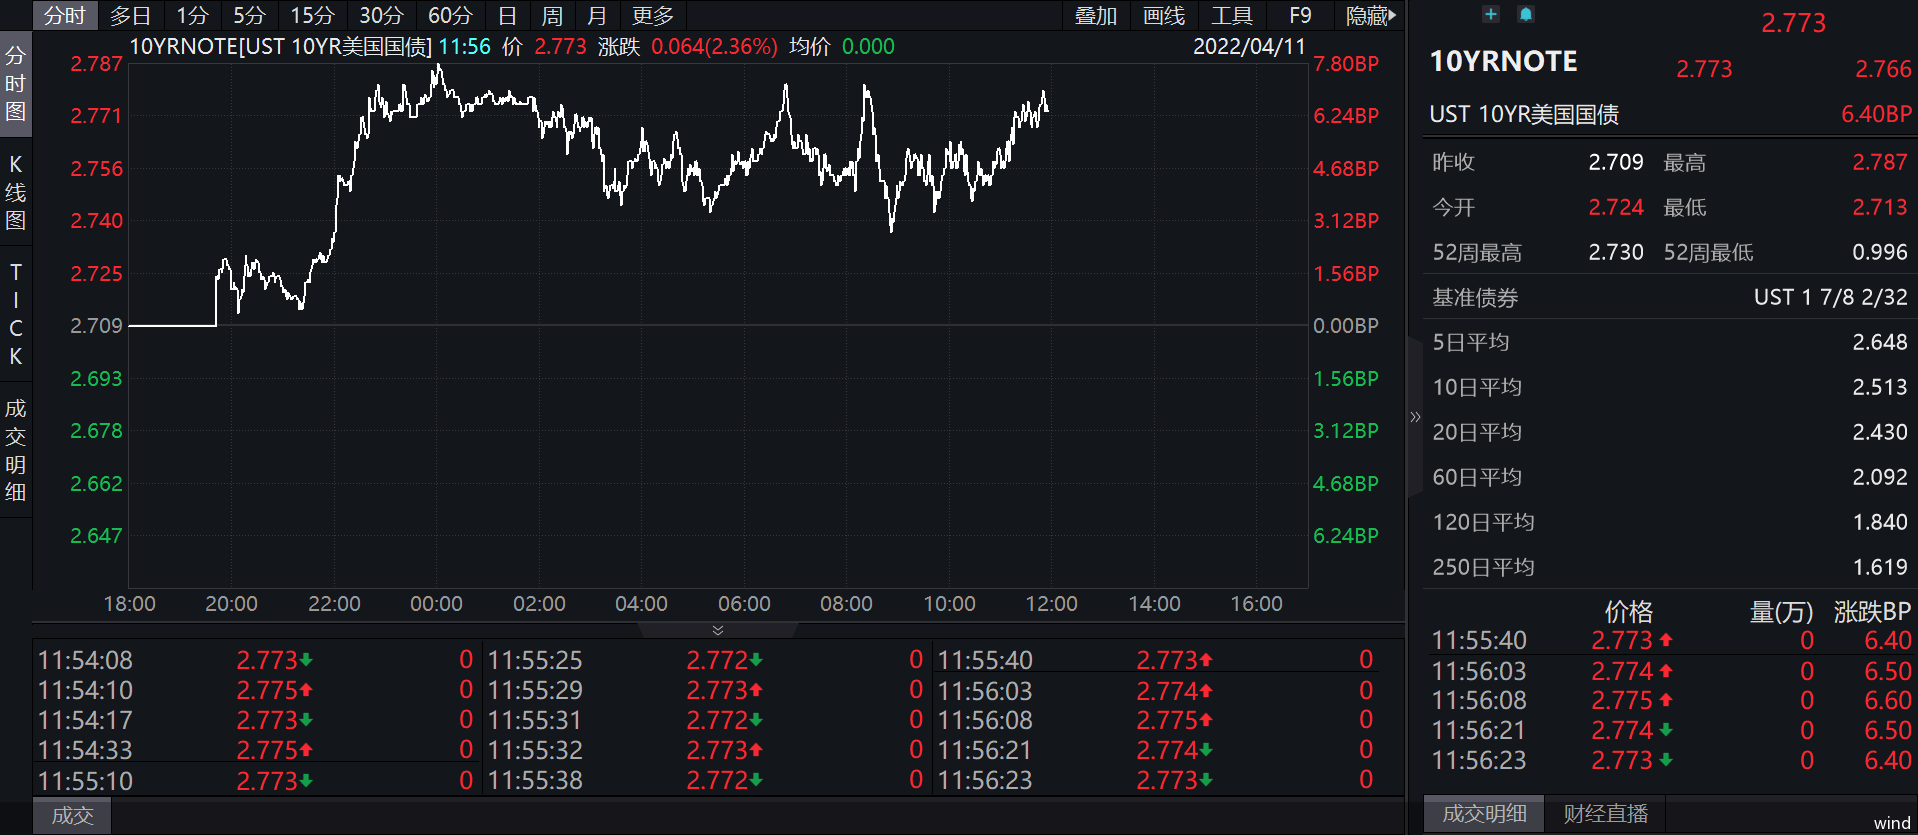Open the TICK view in the sidebar
Image resolution: width=1918 pixels, height=835 pixels.
pyautogui.click(x=16, y=314)
